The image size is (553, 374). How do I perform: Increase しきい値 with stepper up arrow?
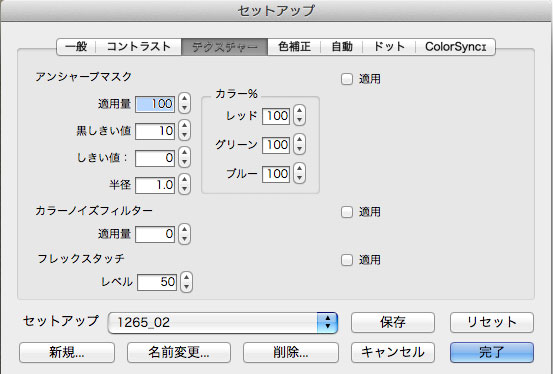[x=184, y=152]
